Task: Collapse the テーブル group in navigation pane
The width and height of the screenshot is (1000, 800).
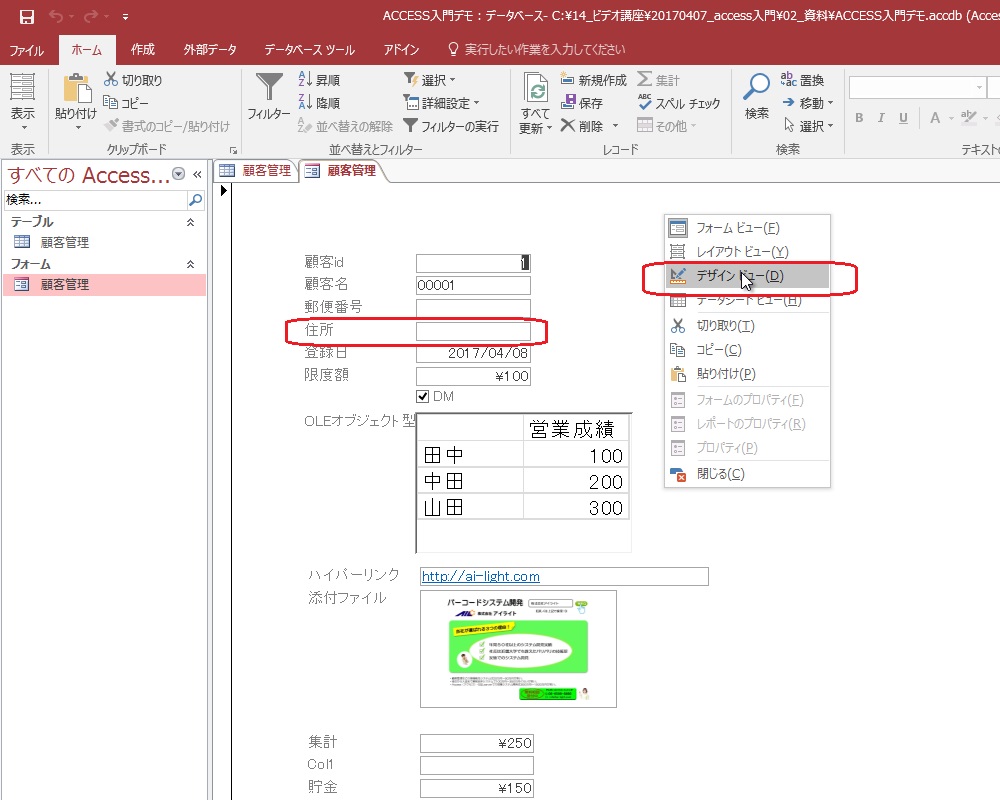Action: pos(190,222)
